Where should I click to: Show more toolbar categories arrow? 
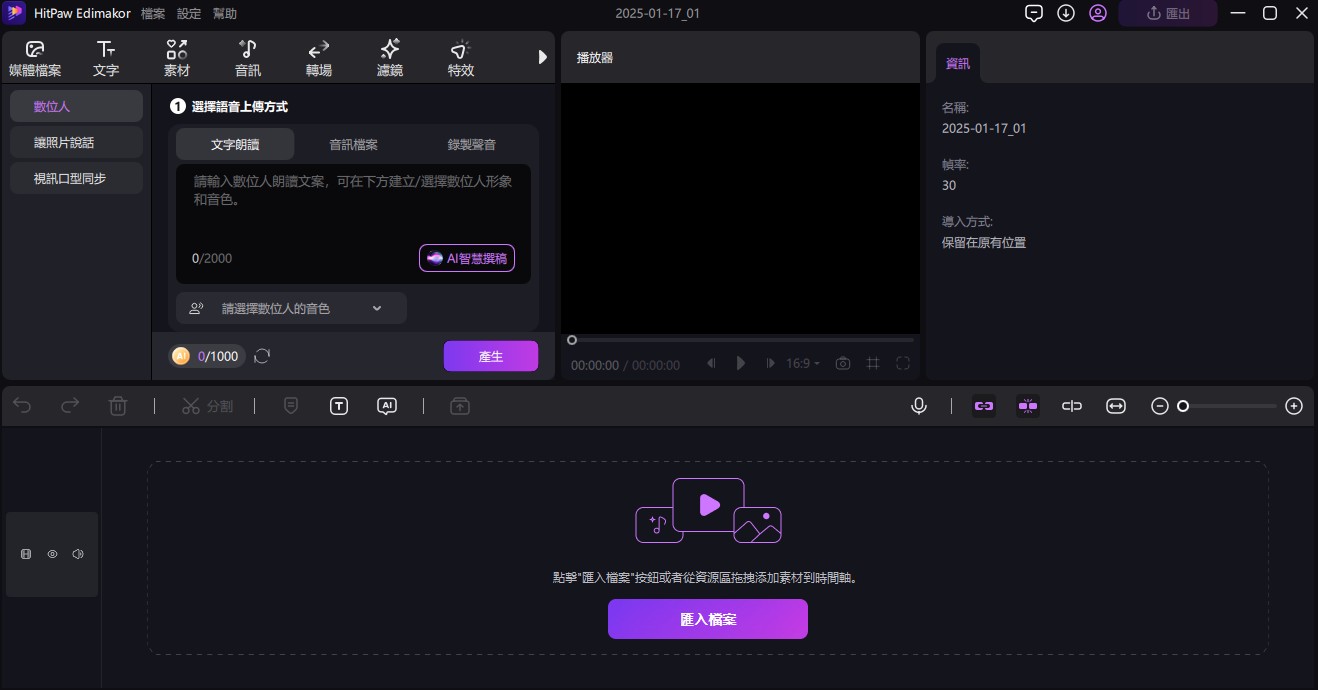543,57
